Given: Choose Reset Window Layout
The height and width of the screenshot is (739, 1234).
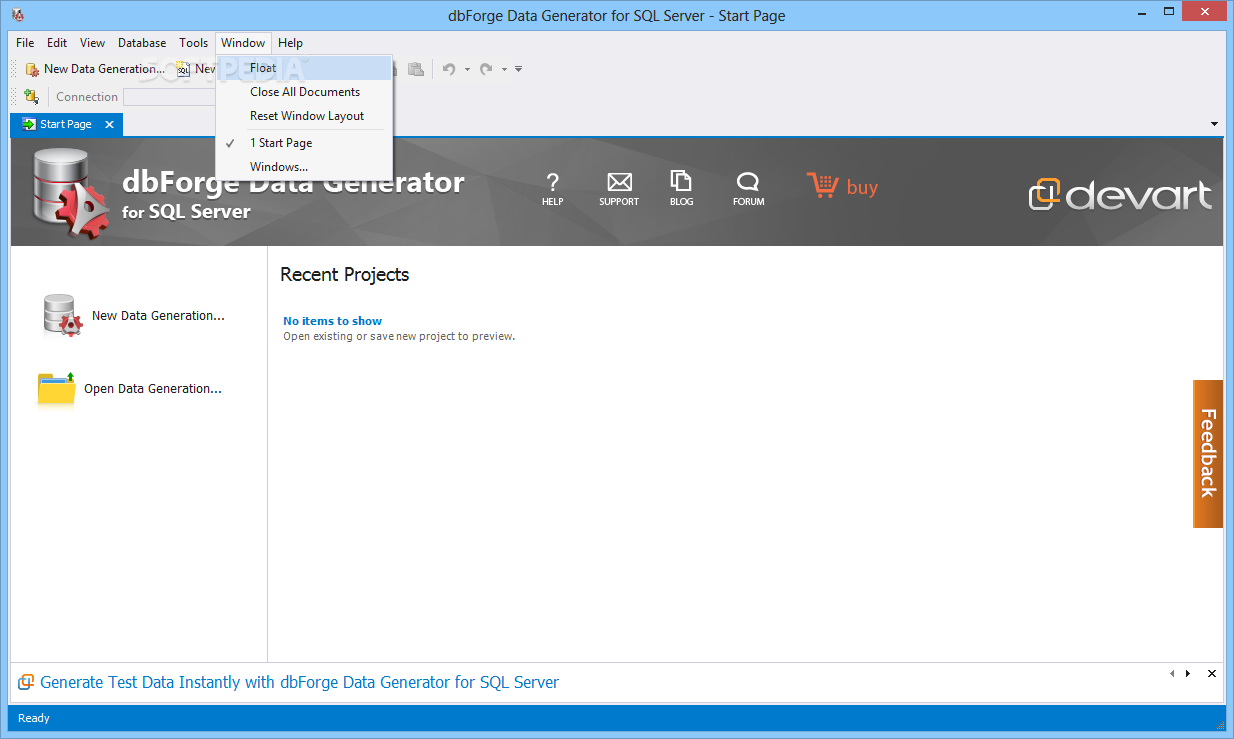Looking at the screenshot, I should tap(304, 116).
